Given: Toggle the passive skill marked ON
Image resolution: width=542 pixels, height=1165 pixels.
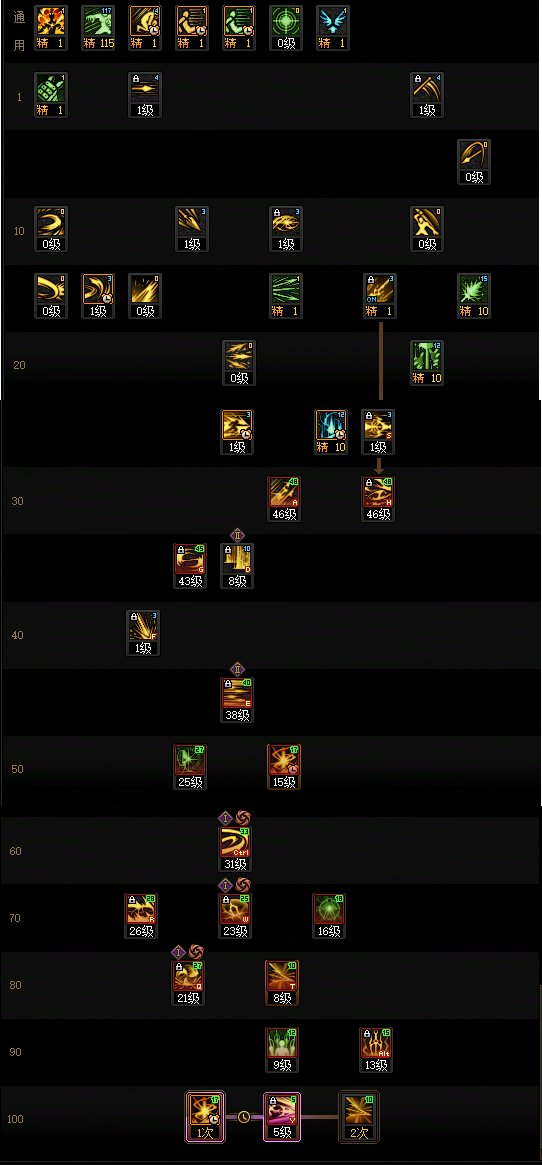Looking at the screenshot, I should pos(379,296).
